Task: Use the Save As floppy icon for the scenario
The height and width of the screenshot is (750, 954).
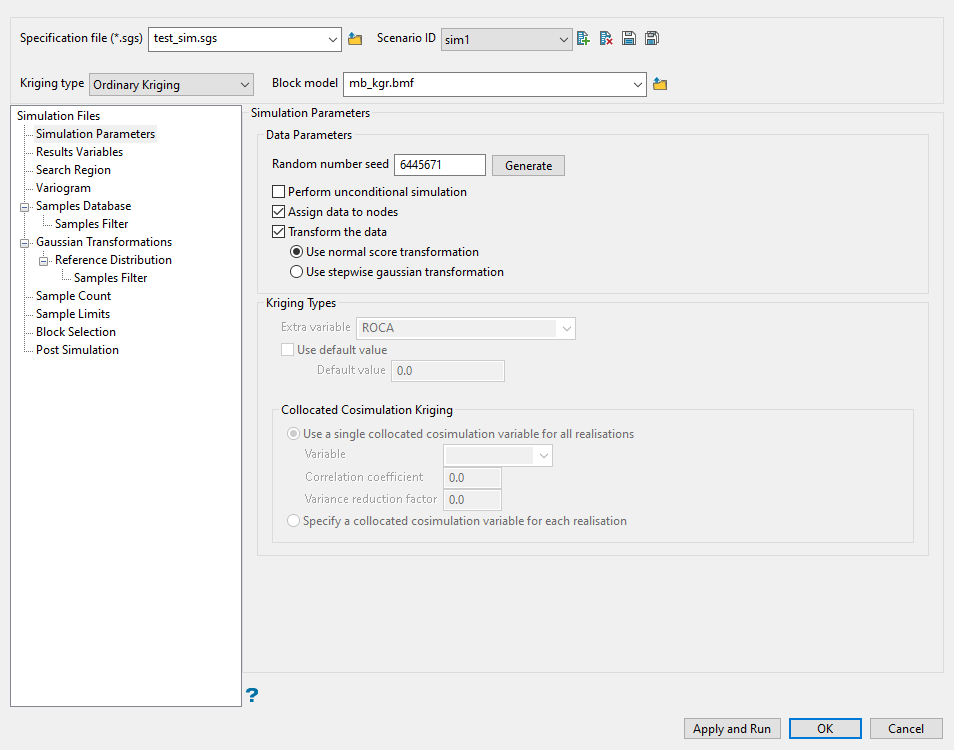Action: pos(652,38)
